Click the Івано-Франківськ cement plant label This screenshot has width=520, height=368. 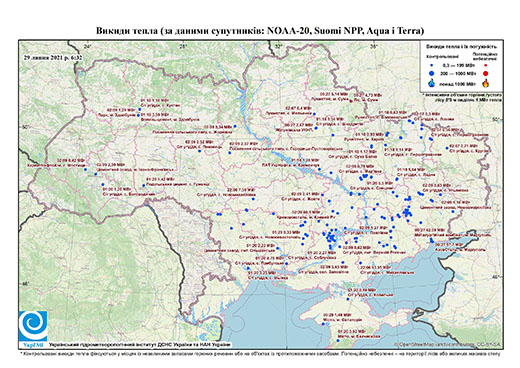pos(135,169)
